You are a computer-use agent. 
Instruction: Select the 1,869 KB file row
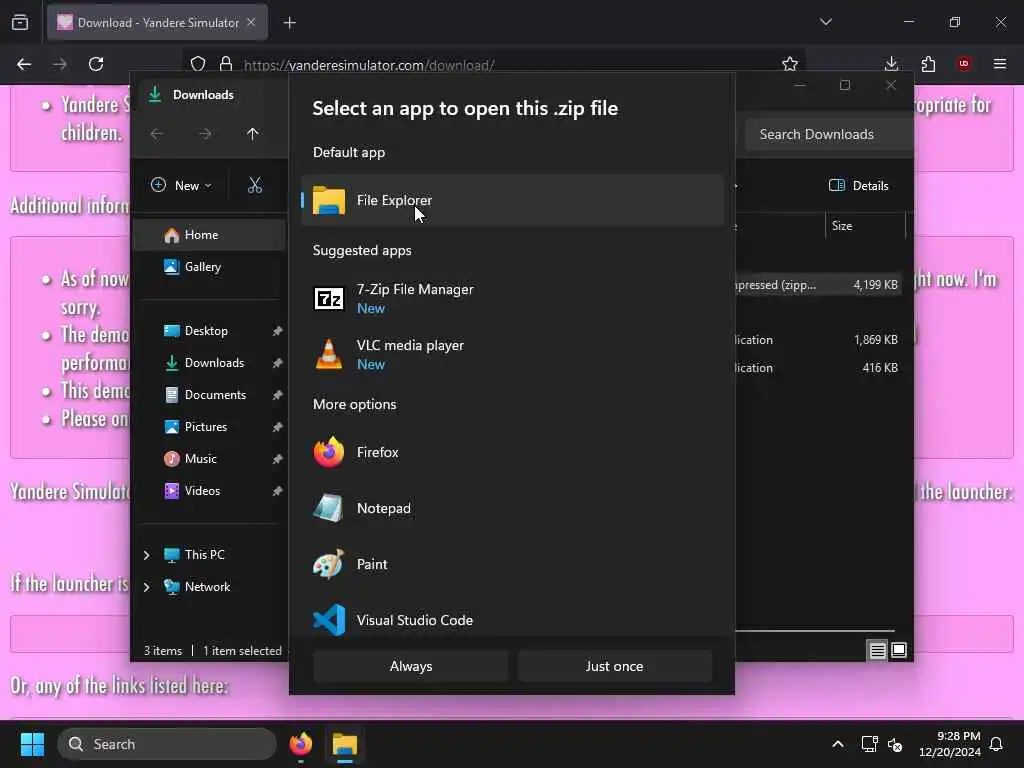pos(818,340)
